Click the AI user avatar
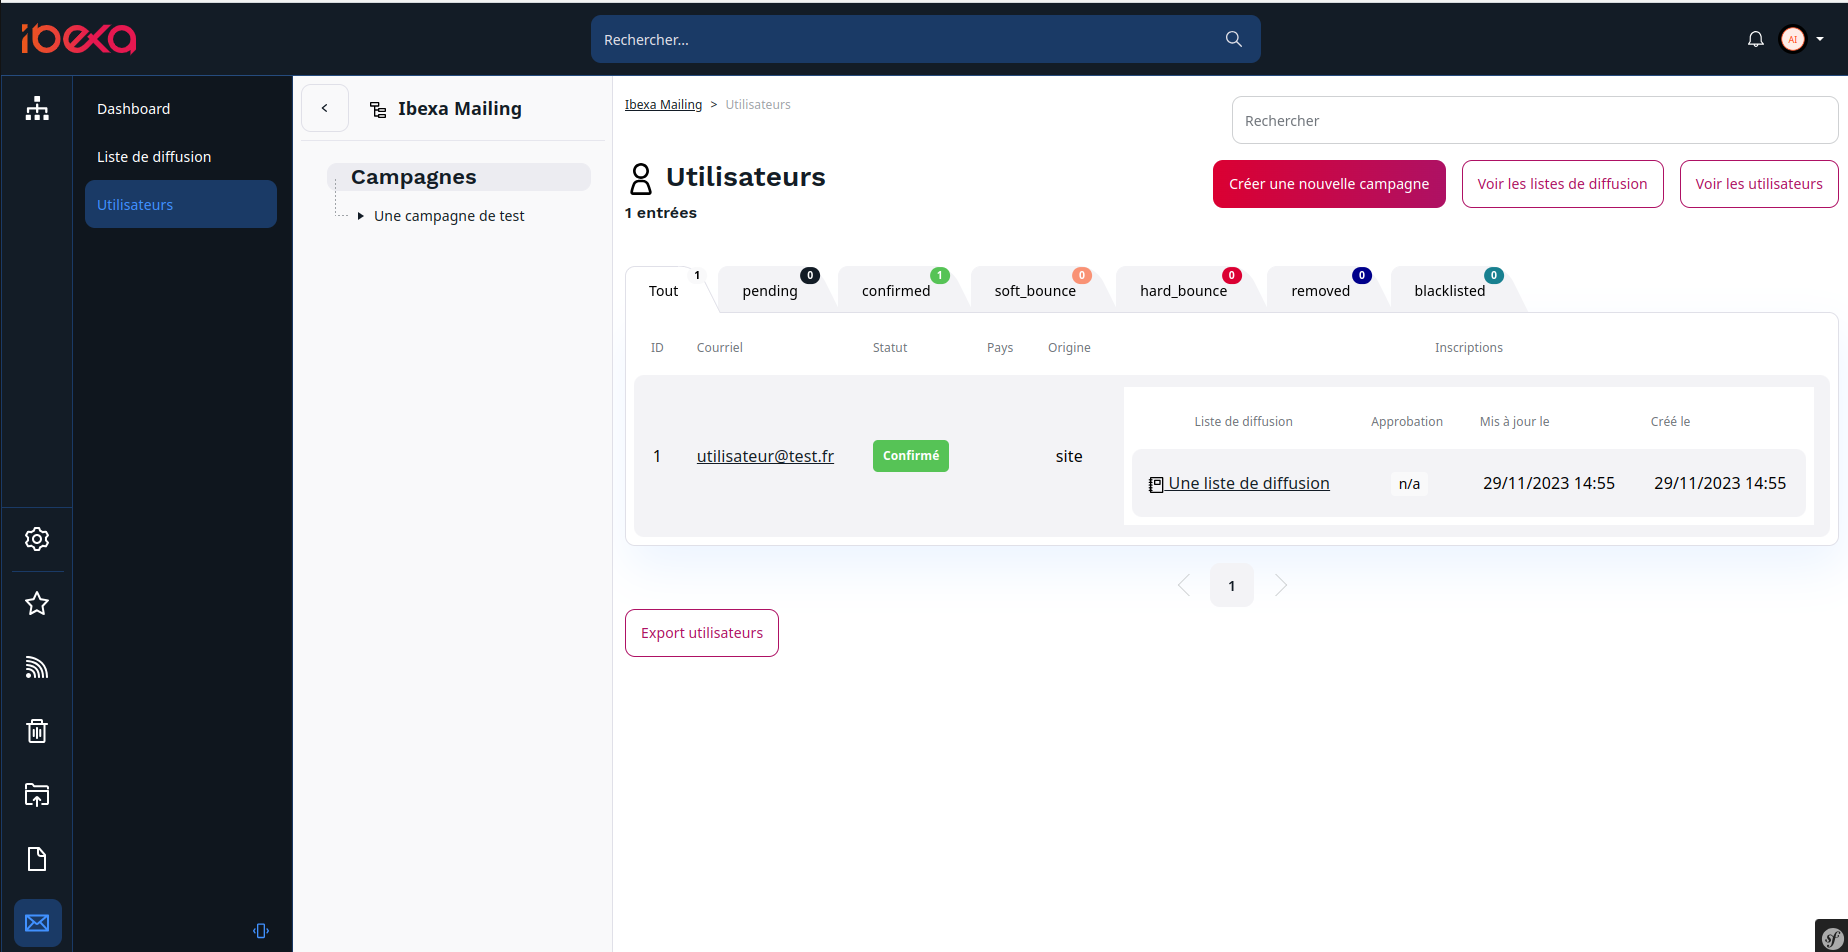The height and width of the screenshot is (952, 1848). (x=1793, y=38)
